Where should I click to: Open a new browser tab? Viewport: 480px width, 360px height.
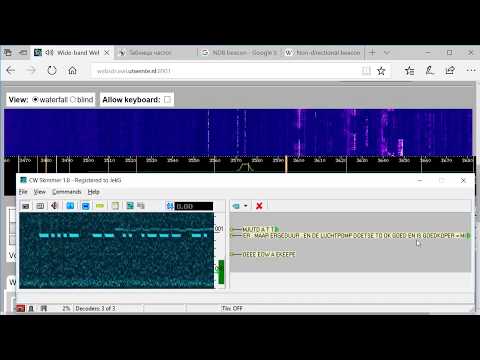pos(372,52)
